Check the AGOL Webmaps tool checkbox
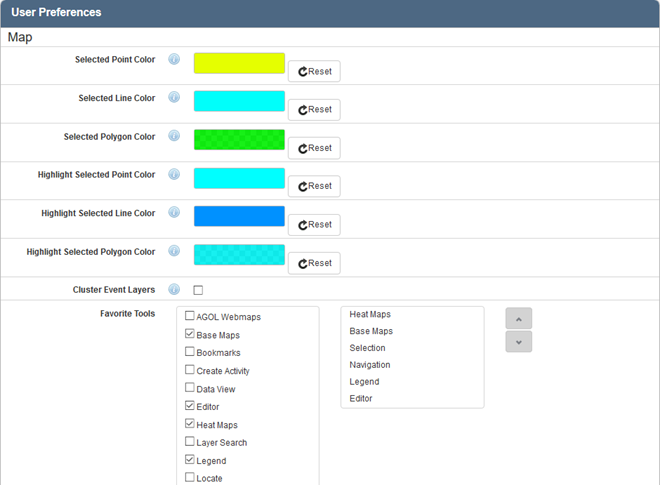 (x=190, y=317)
